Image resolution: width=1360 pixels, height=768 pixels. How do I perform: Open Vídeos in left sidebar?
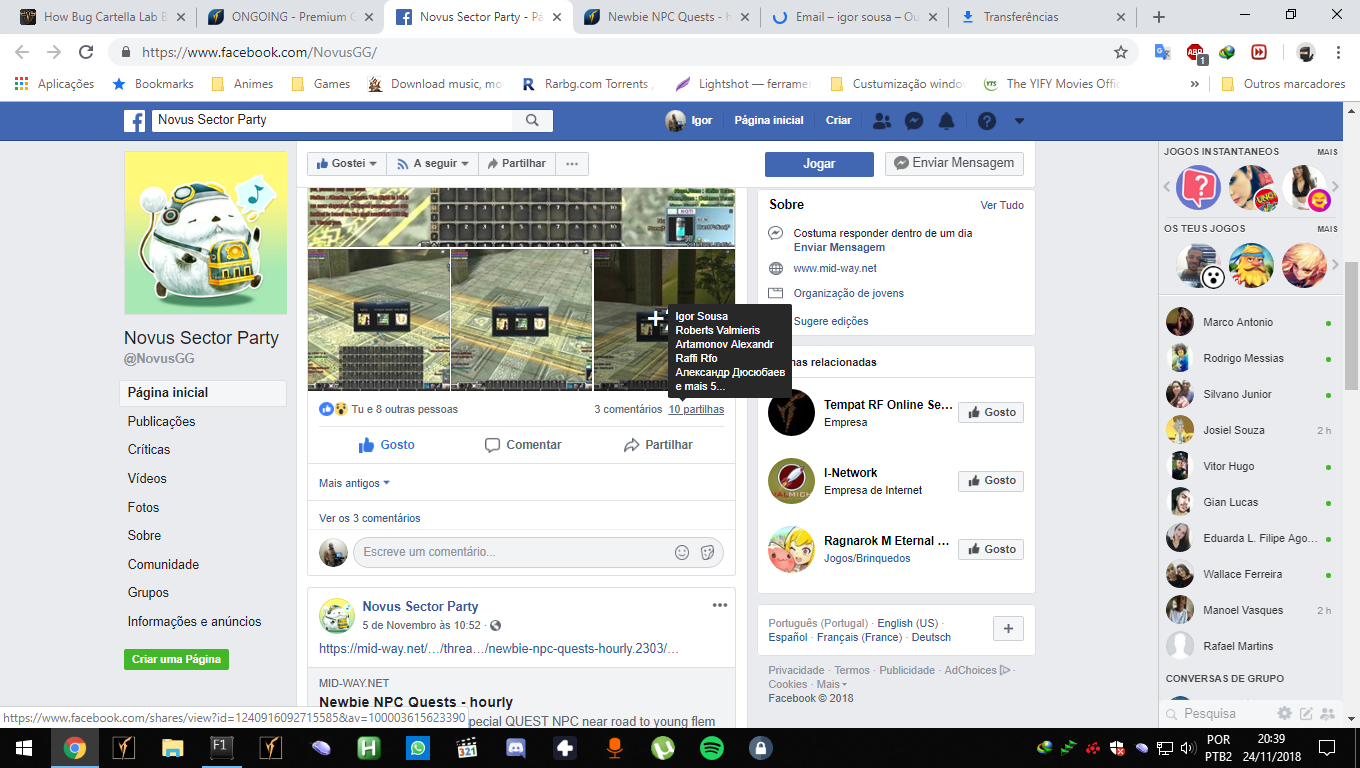(147, 479)
